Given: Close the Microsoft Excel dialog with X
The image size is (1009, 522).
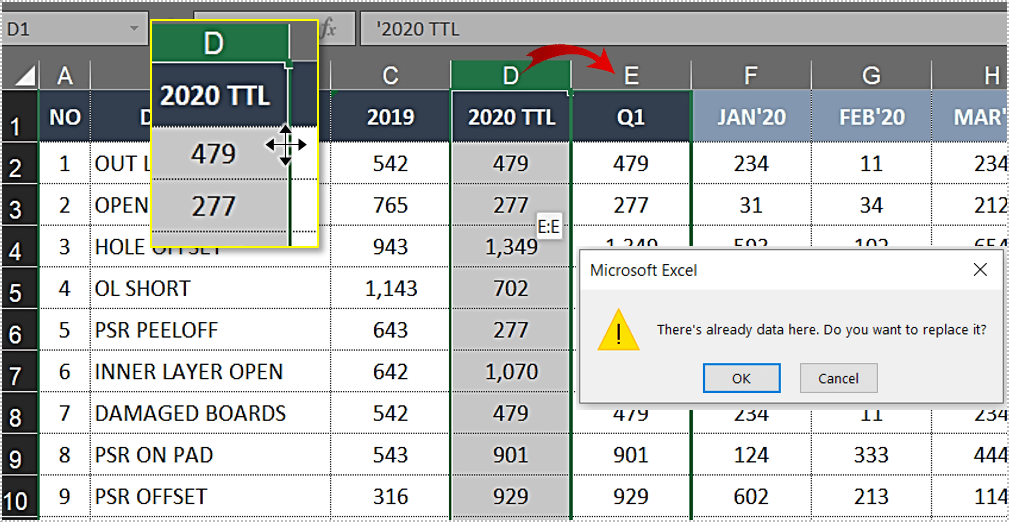Looking at the screenshot, I should [x=980, y=270].
